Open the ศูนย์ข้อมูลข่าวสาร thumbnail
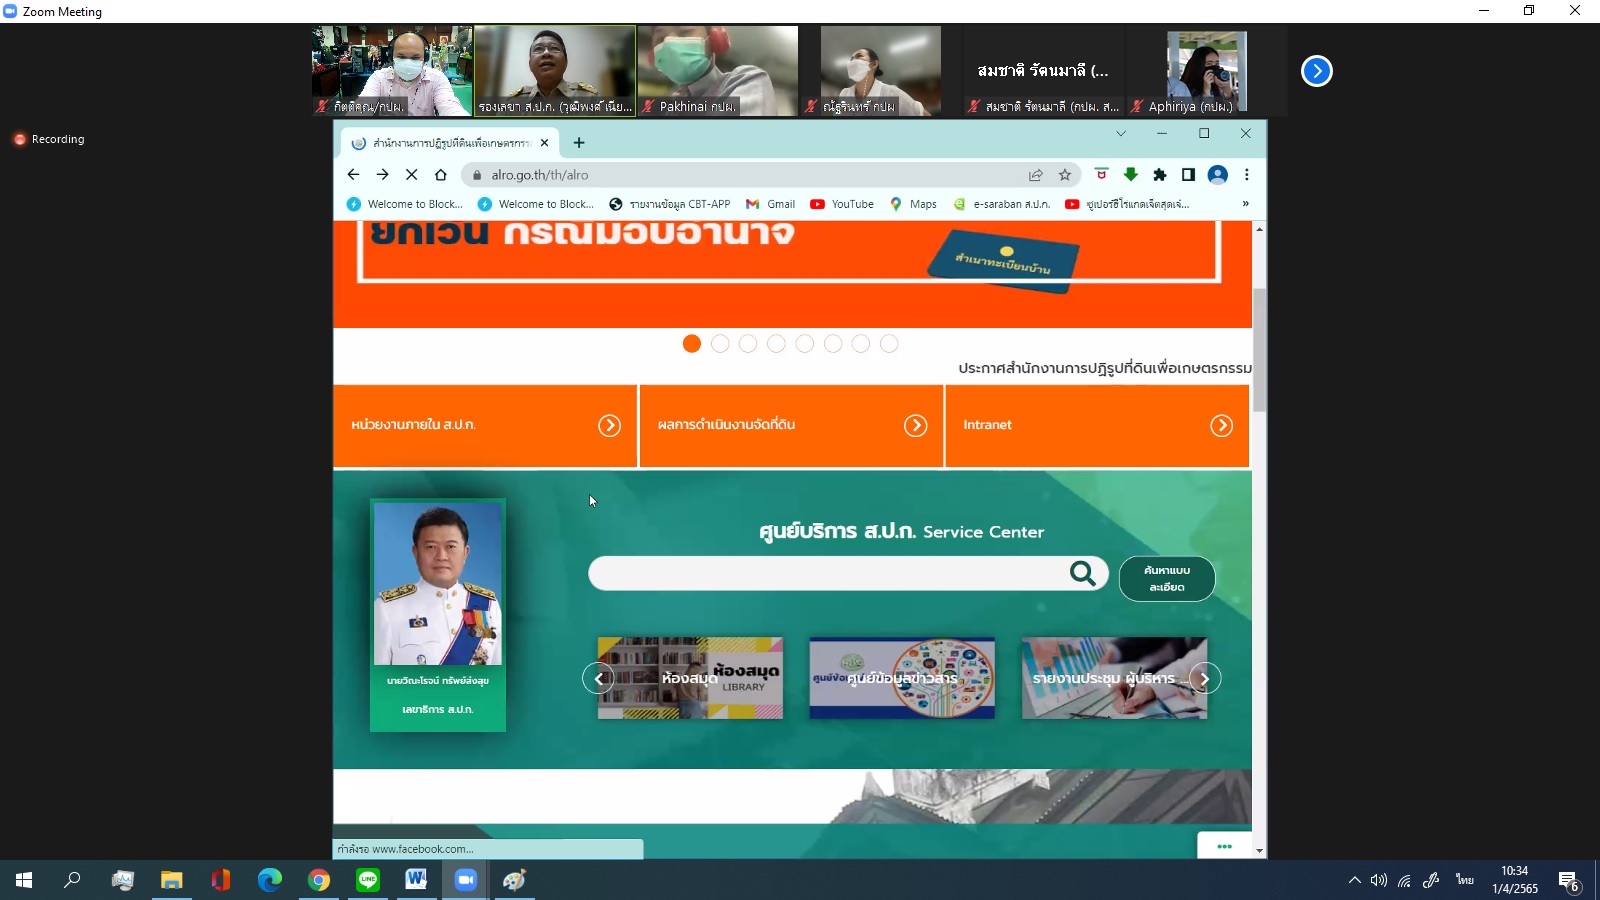 pyautogui.click(x=902, y=678)
